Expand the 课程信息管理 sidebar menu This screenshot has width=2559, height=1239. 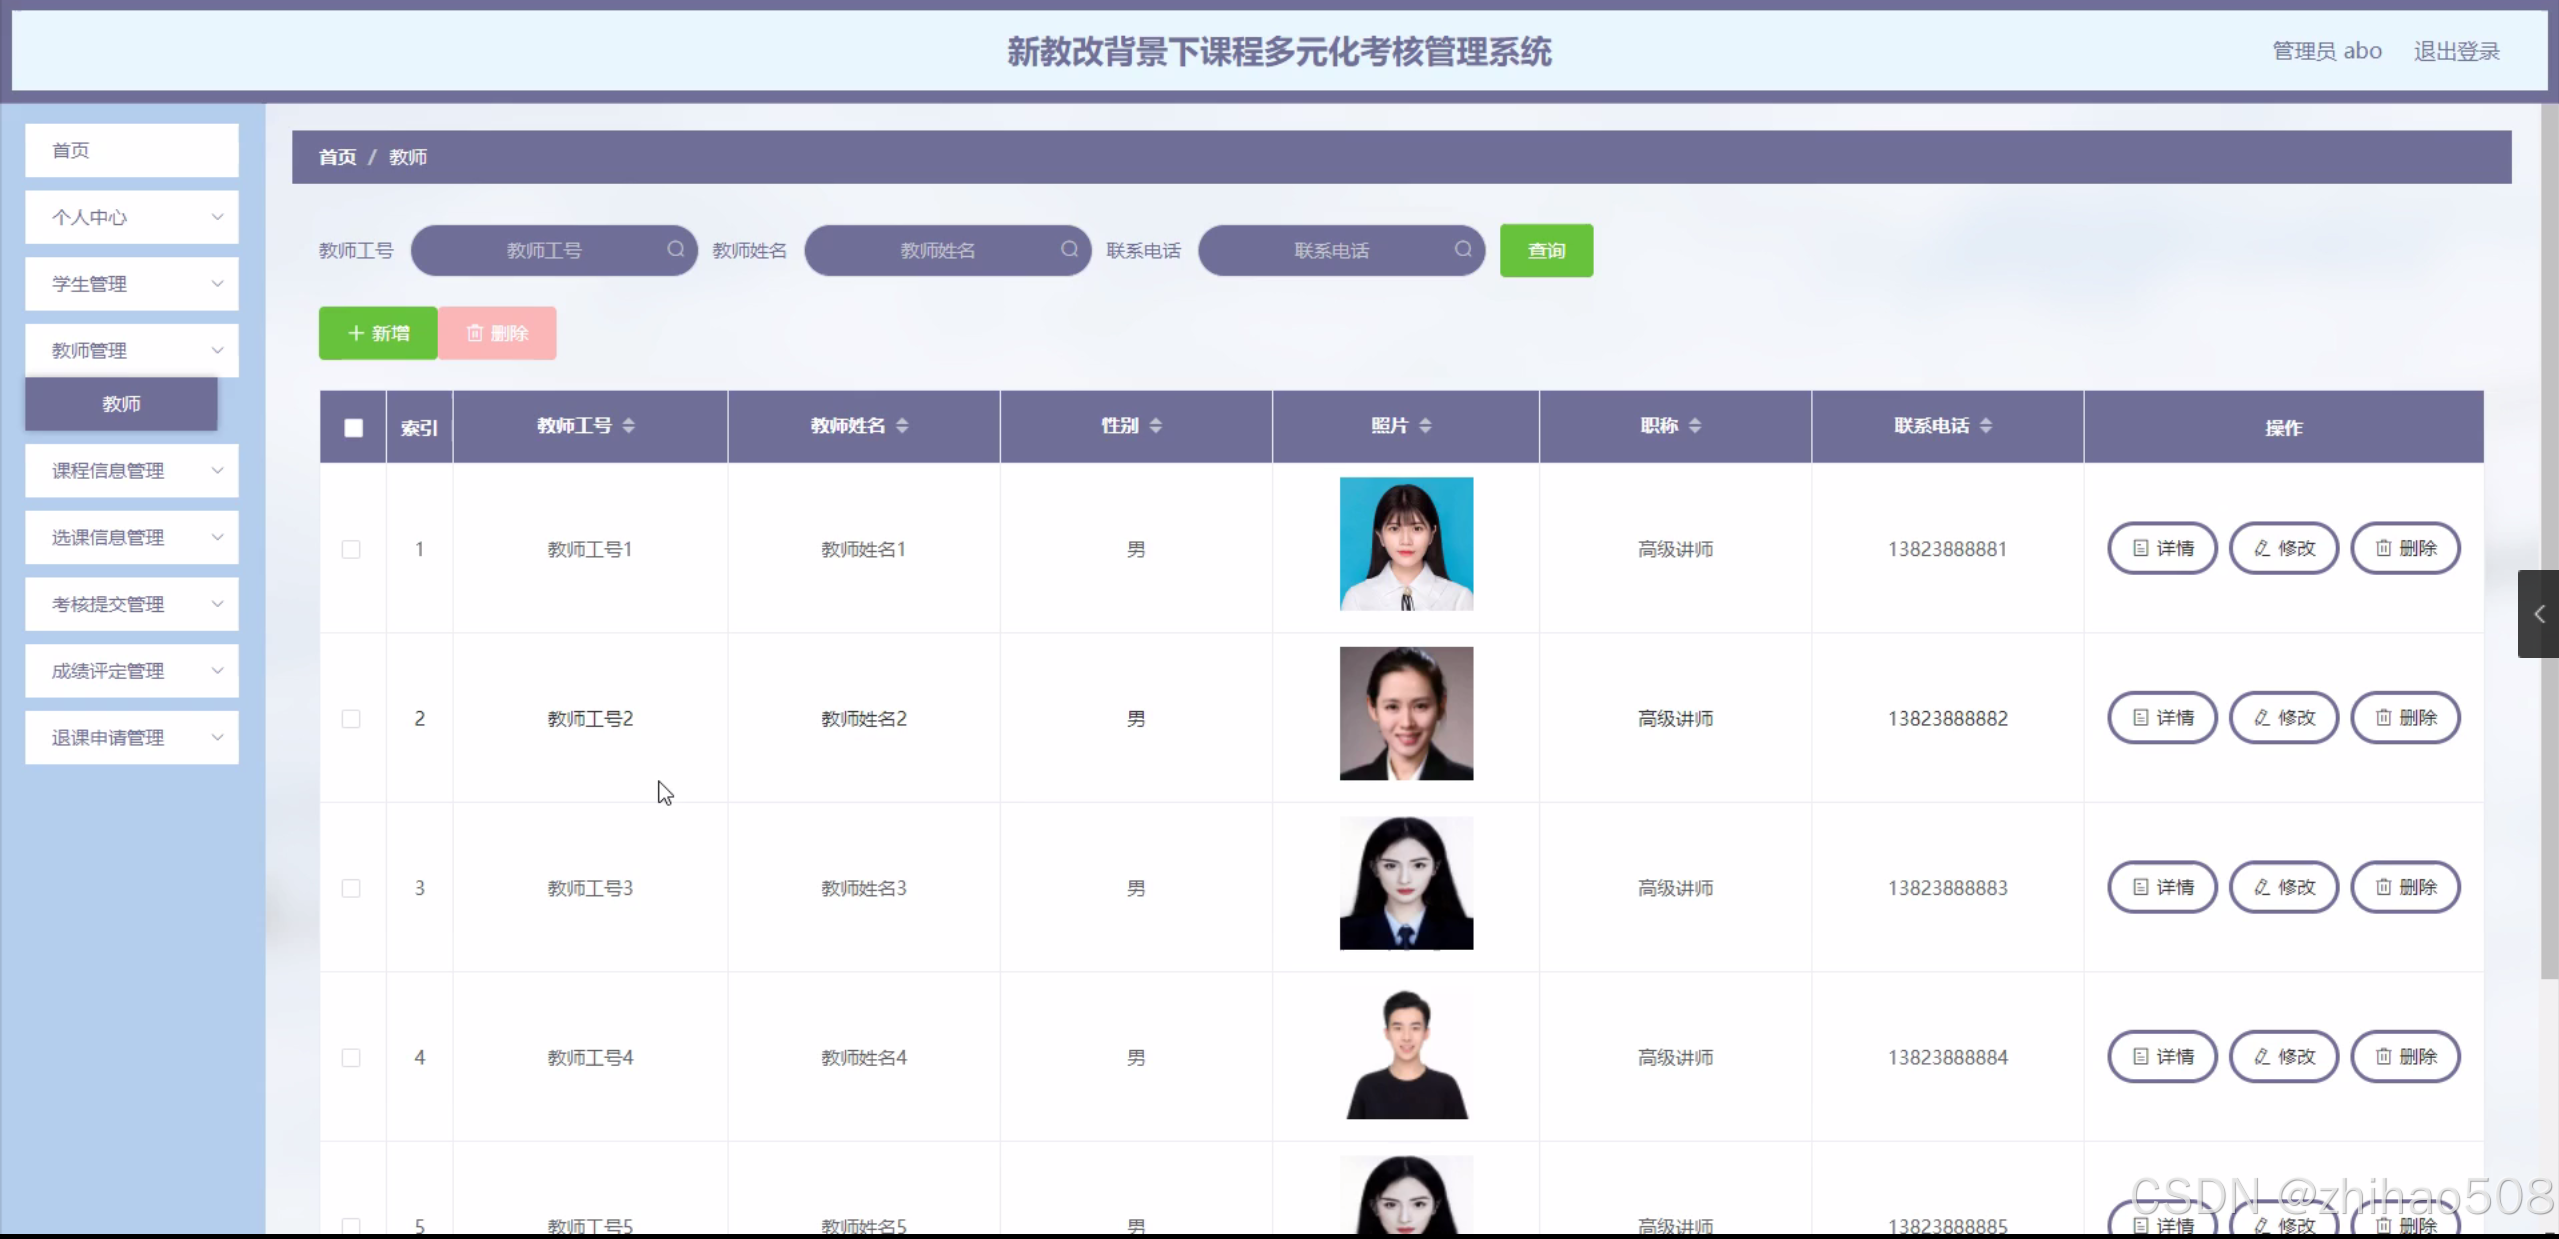coord(132,471)
